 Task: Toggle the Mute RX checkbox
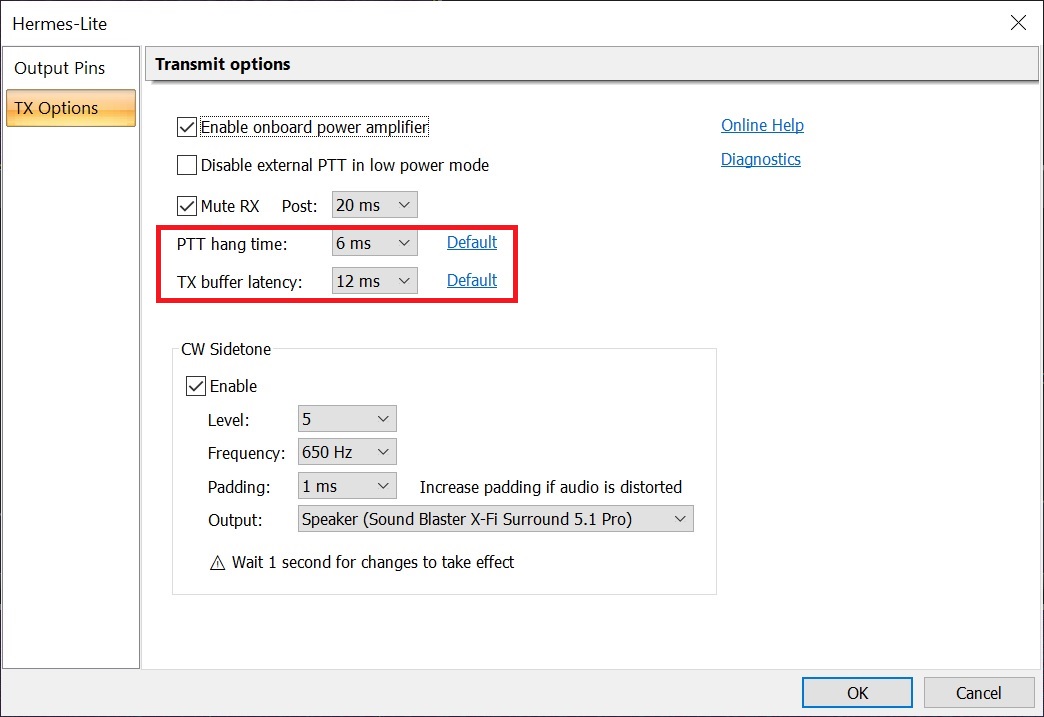click(187, 206)
